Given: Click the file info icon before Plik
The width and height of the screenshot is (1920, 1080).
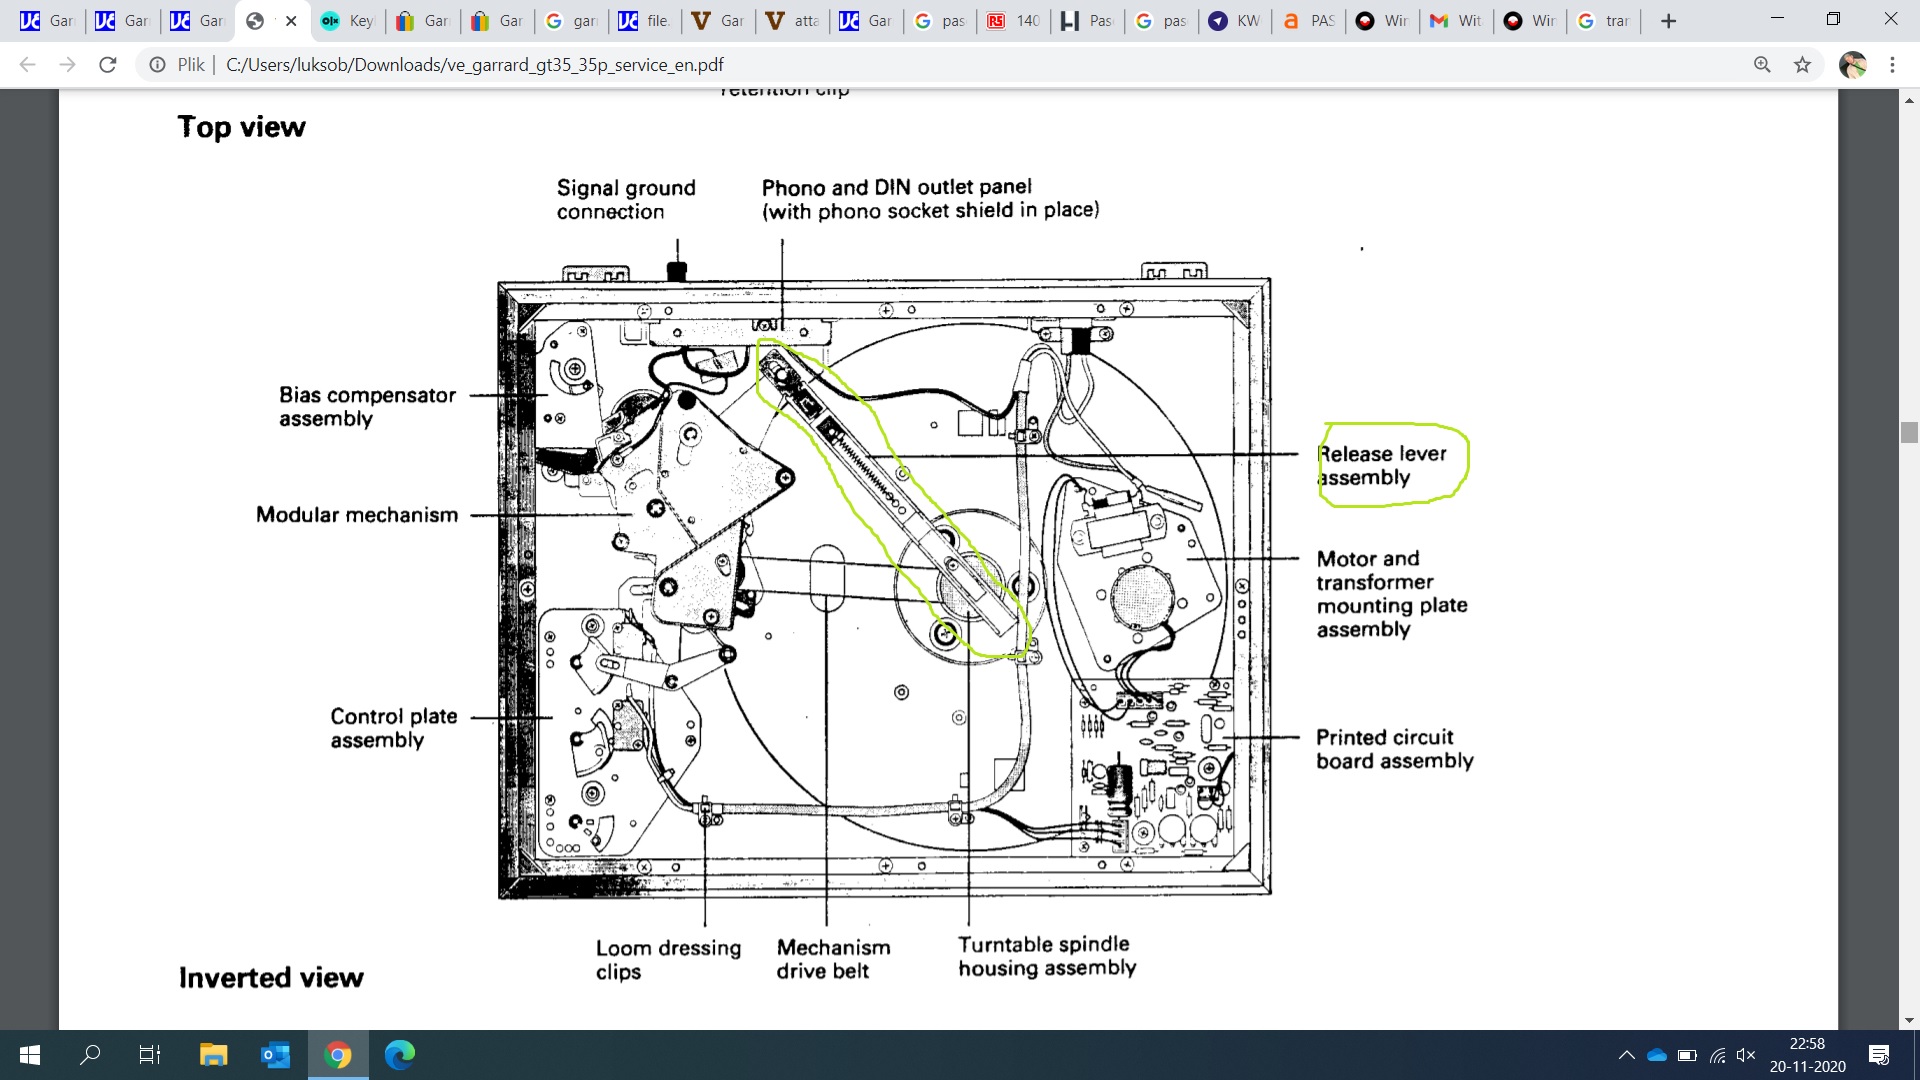Looking at the screenshot, I should tap(157, 65).
